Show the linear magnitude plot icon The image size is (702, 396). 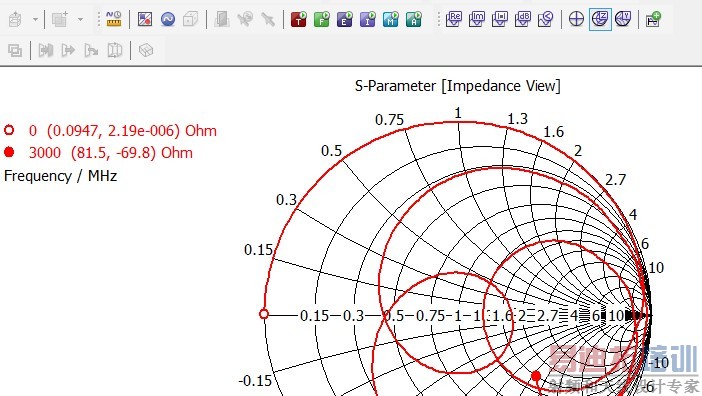pos(500,19)
